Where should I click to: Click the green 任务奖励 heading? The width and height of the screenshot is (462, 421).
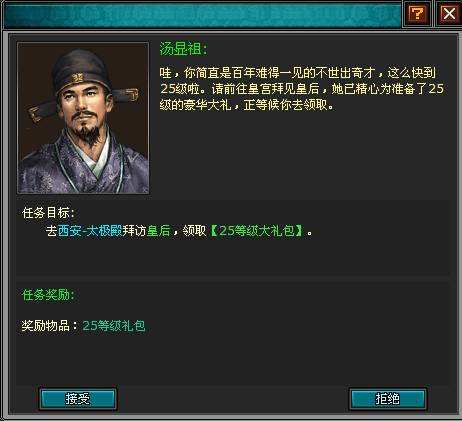tap(48, 295)
